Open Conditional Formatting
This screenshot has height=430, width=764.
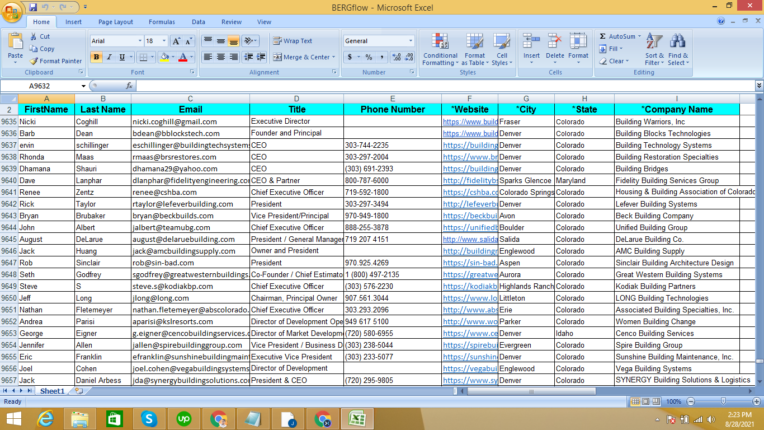point(440,49)
